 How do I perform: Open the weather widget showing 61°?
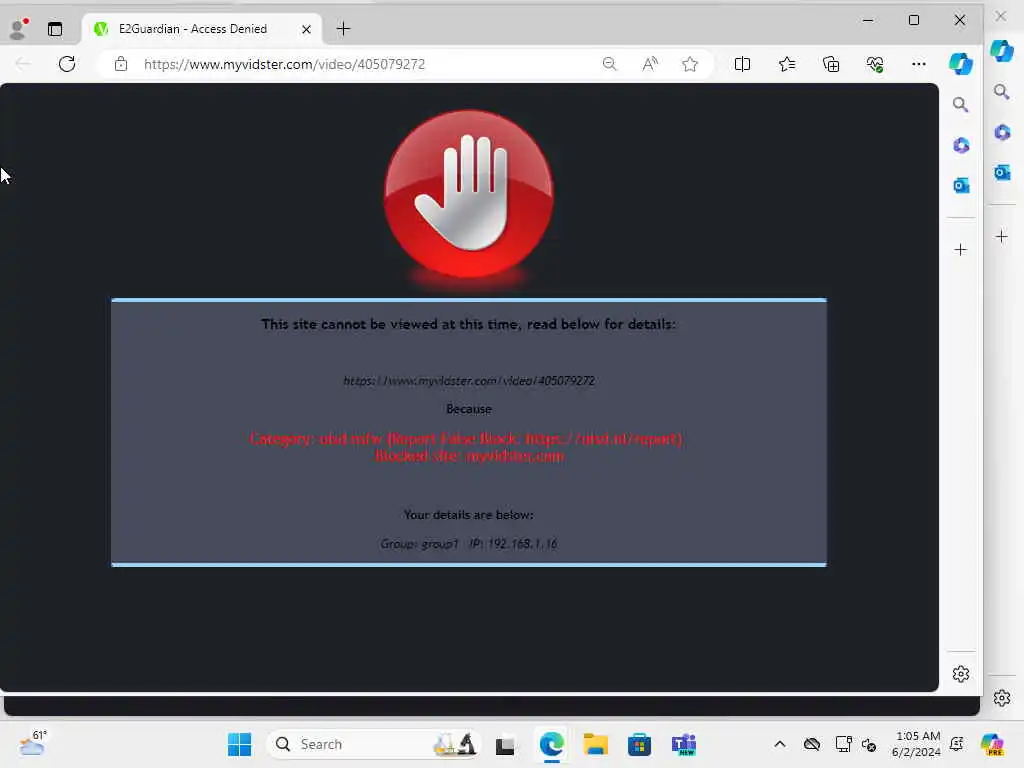[33, 744]
